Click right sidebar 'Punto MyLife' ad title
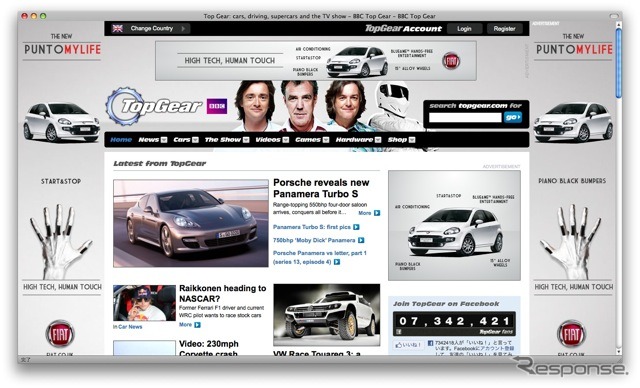Image resolution: width=640 pixels, height=388 pixels. coord(573,49)
